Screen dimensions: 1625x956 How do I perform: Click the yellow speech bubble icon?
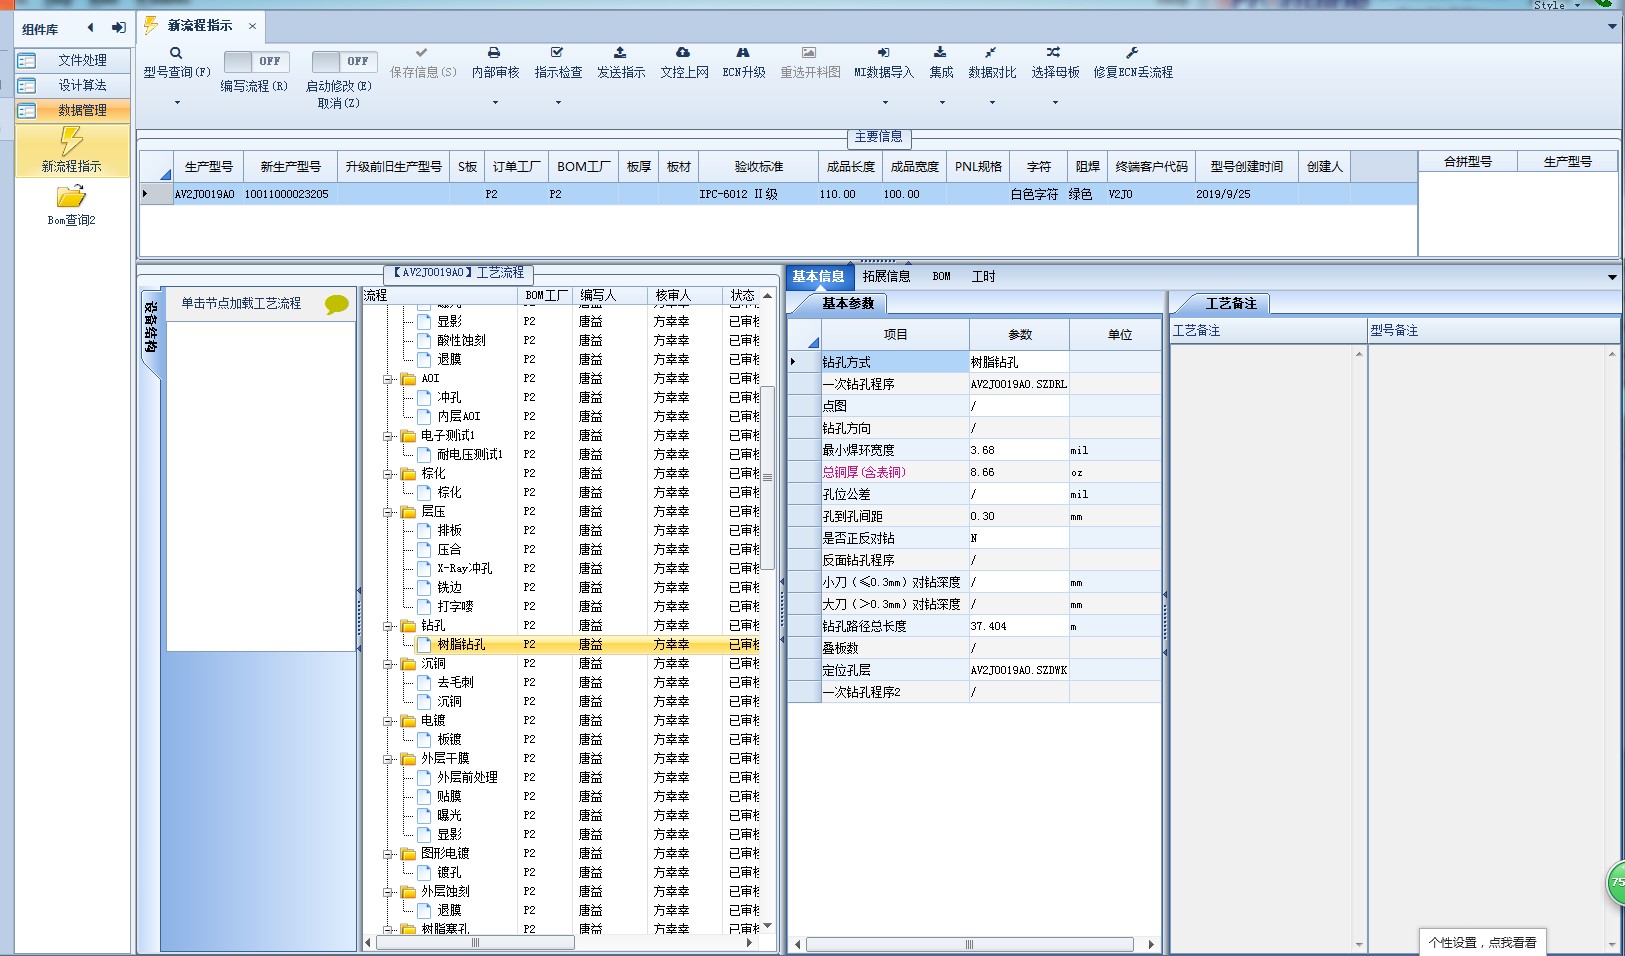(337, 304)
